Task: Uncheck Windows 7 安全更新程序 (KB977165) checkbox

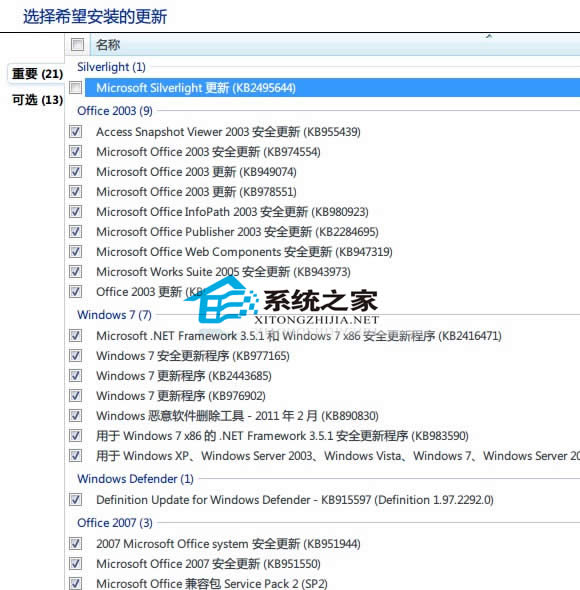Action: [75, 356]
